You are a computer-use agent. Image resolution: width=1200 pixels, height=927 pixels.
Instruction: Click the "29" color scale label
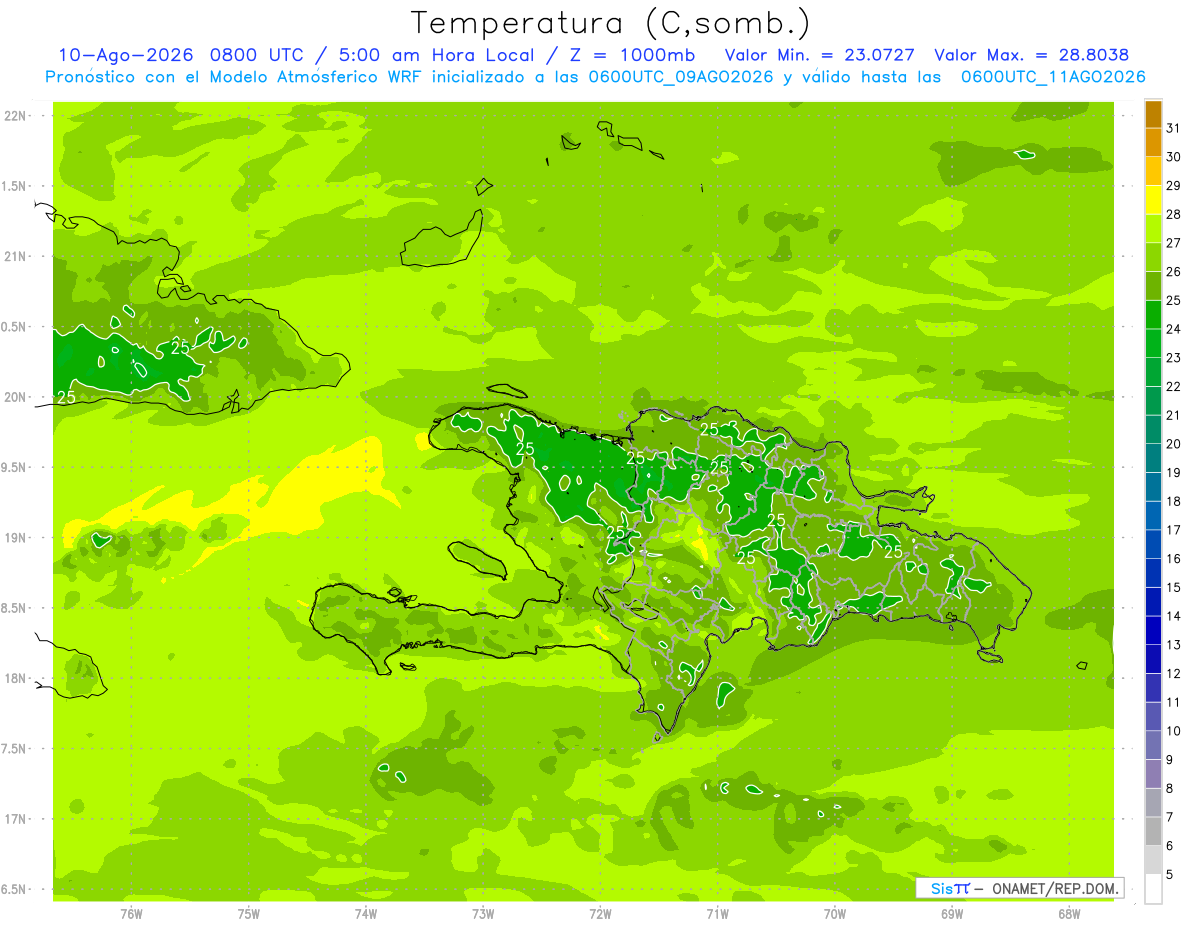(1174, 186)
